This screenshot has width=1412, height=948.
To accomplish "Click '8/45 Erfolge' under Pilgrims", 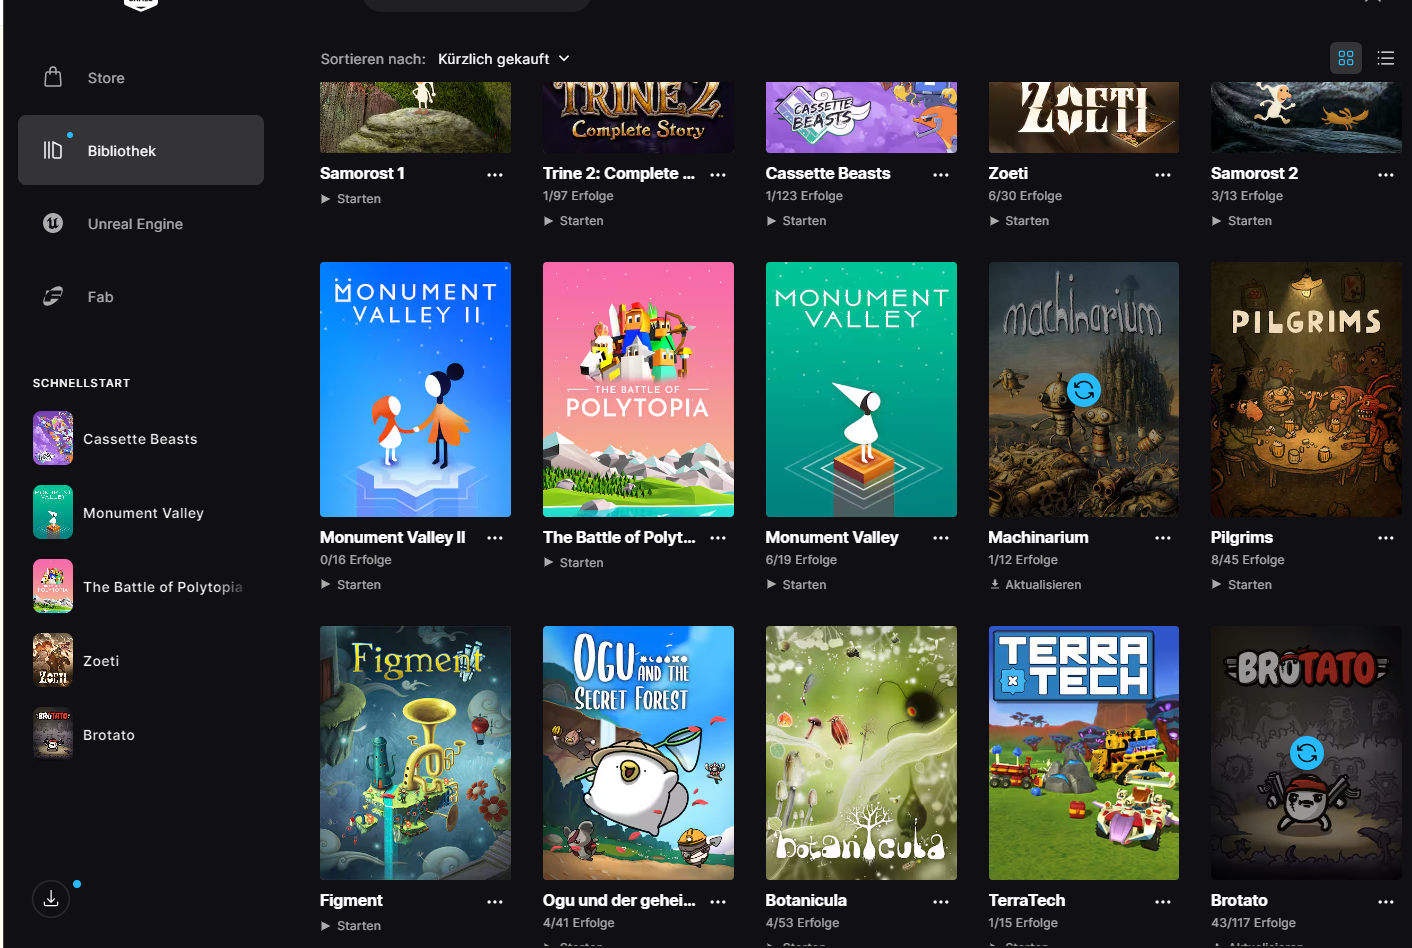I will pos(1248,560).
